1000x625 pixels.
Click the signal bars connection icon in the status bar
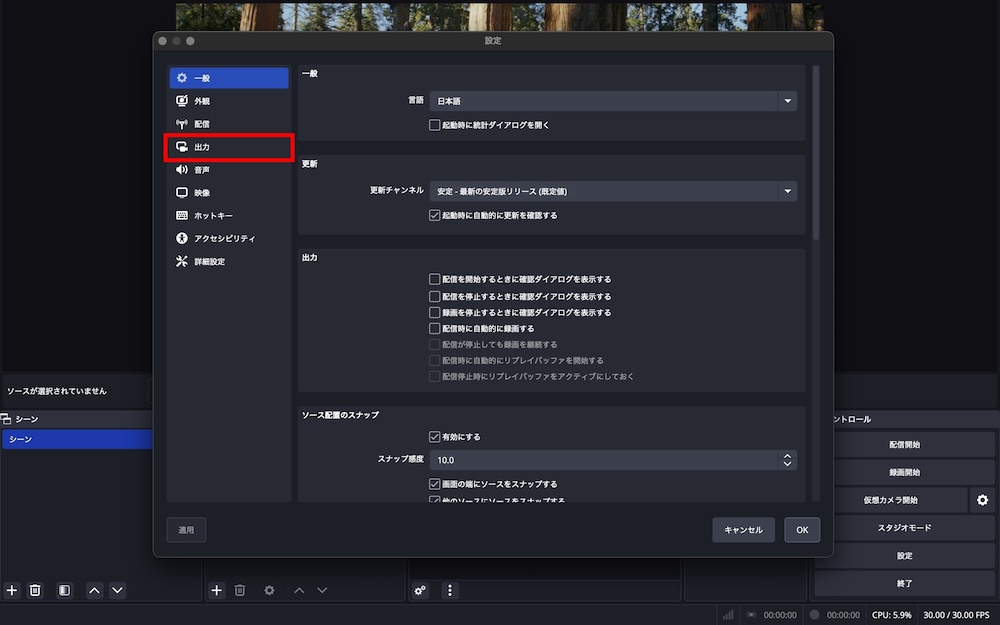click(728, 615)
